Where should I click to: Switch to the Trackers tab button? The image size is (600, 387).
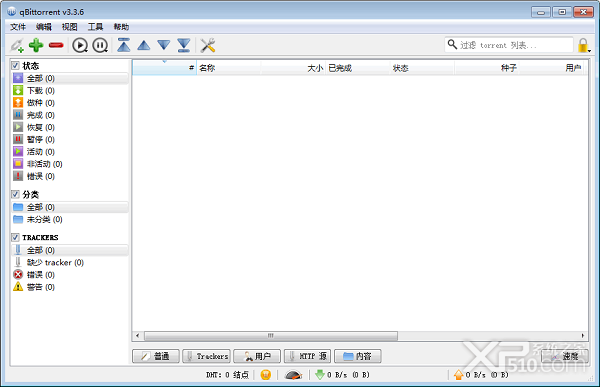(207, 356)
